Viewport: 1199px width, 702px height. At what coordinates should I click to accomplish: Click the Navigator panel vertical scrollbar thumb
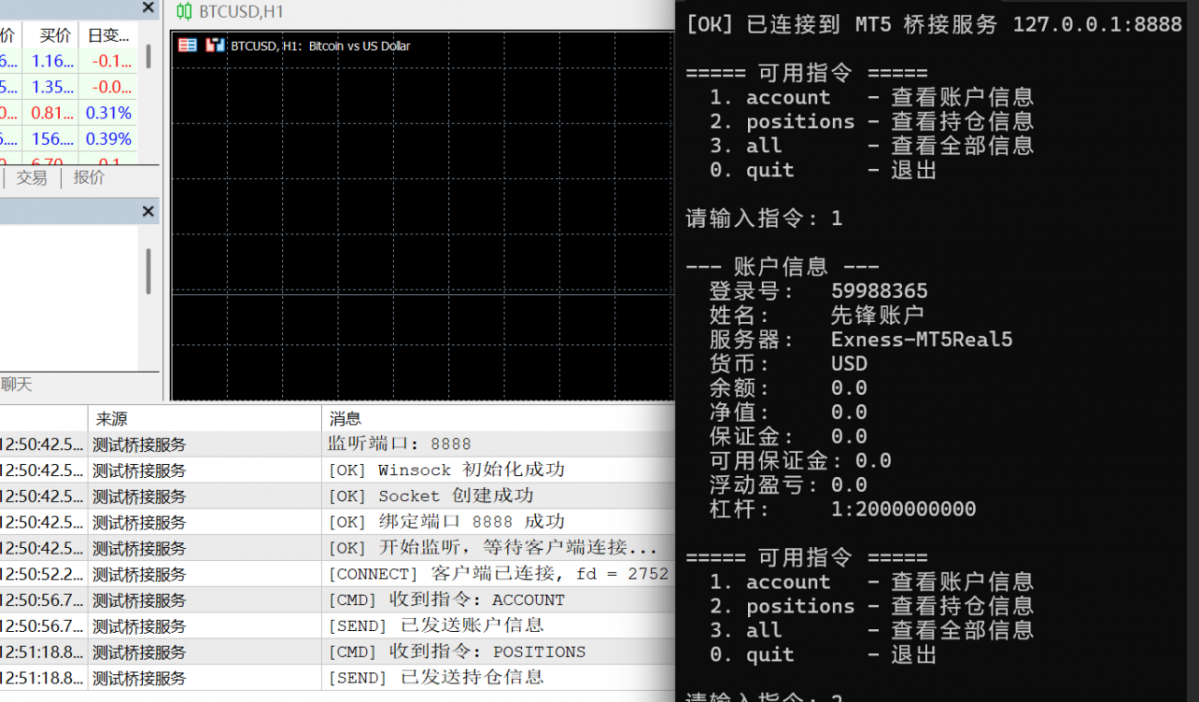[x=148, y=271]
